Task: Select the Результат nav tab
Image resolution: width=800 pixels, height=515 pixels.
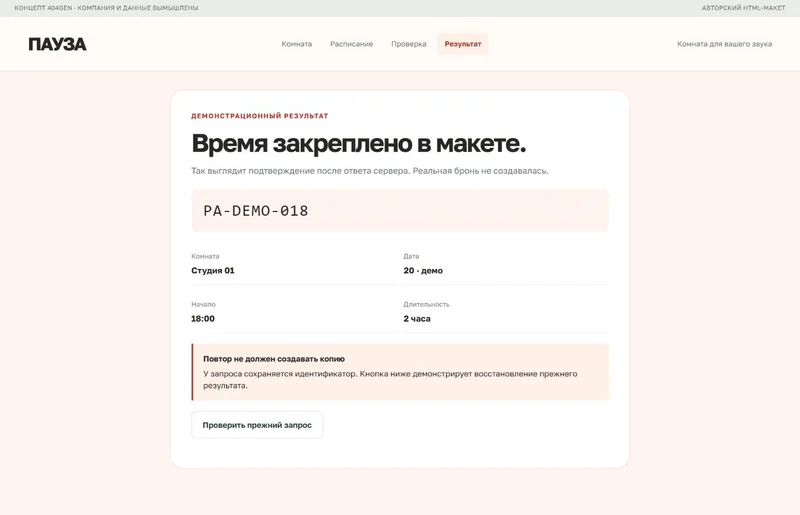Action: click(x=463, y=44)
